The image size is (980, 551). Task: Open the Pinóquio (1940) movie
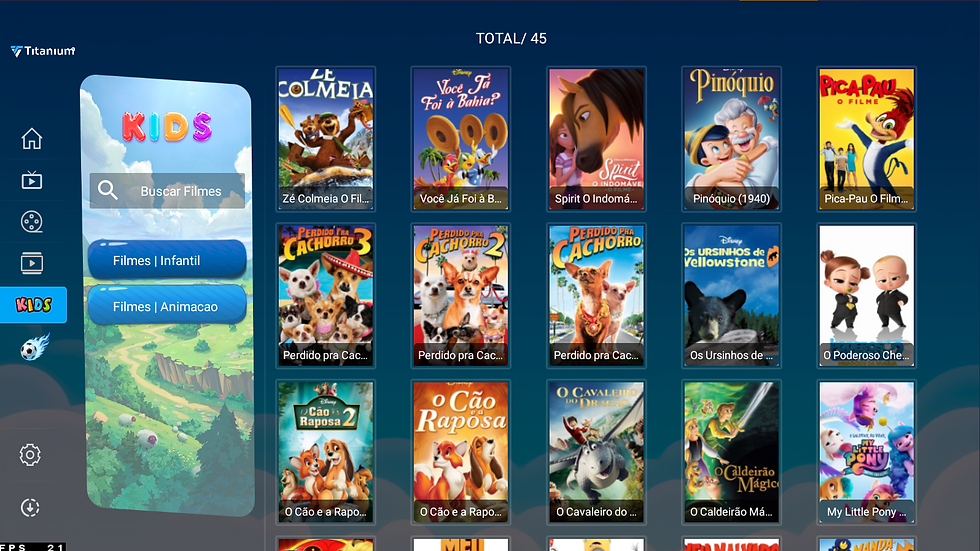[731, 139]
